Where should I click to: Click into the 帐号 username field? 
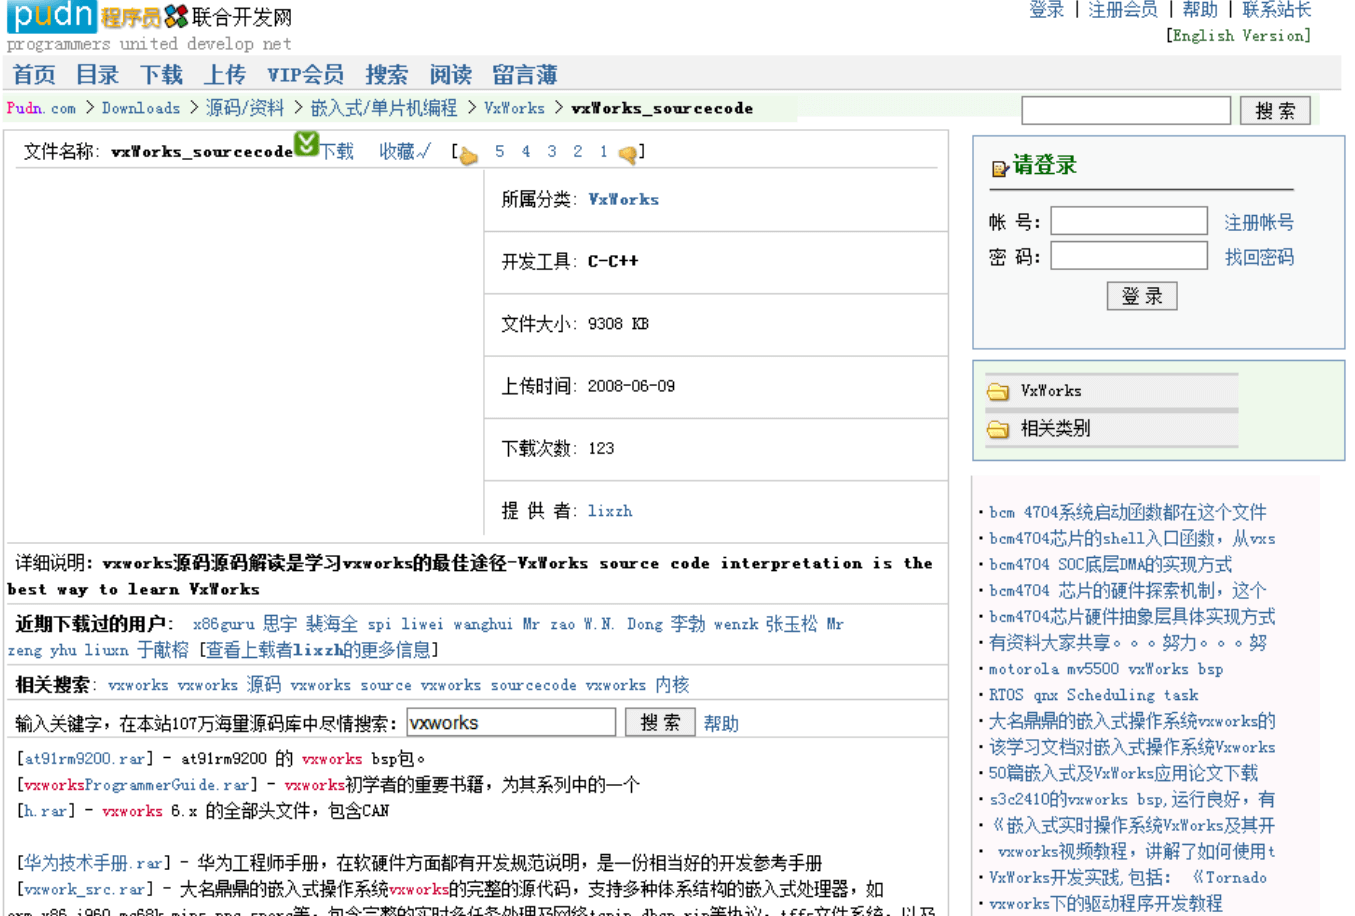[x=1129, y=221]
